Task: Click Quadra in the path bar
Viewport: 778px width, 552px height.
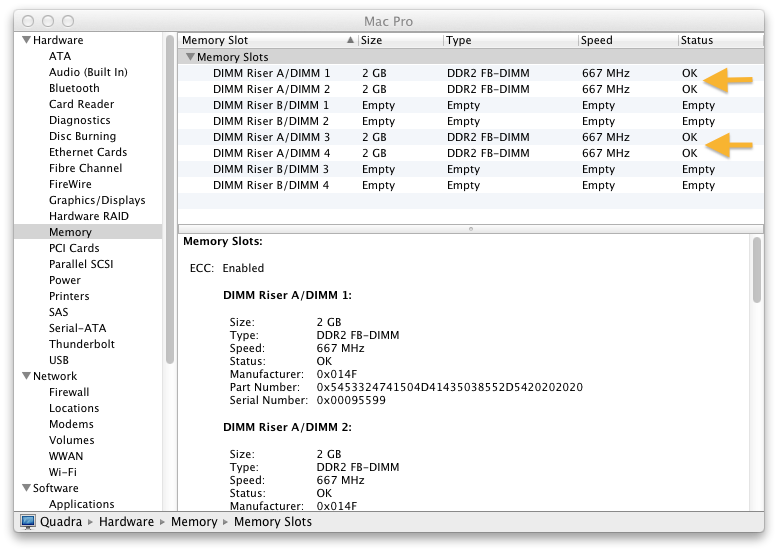Action: click(61, 522)
